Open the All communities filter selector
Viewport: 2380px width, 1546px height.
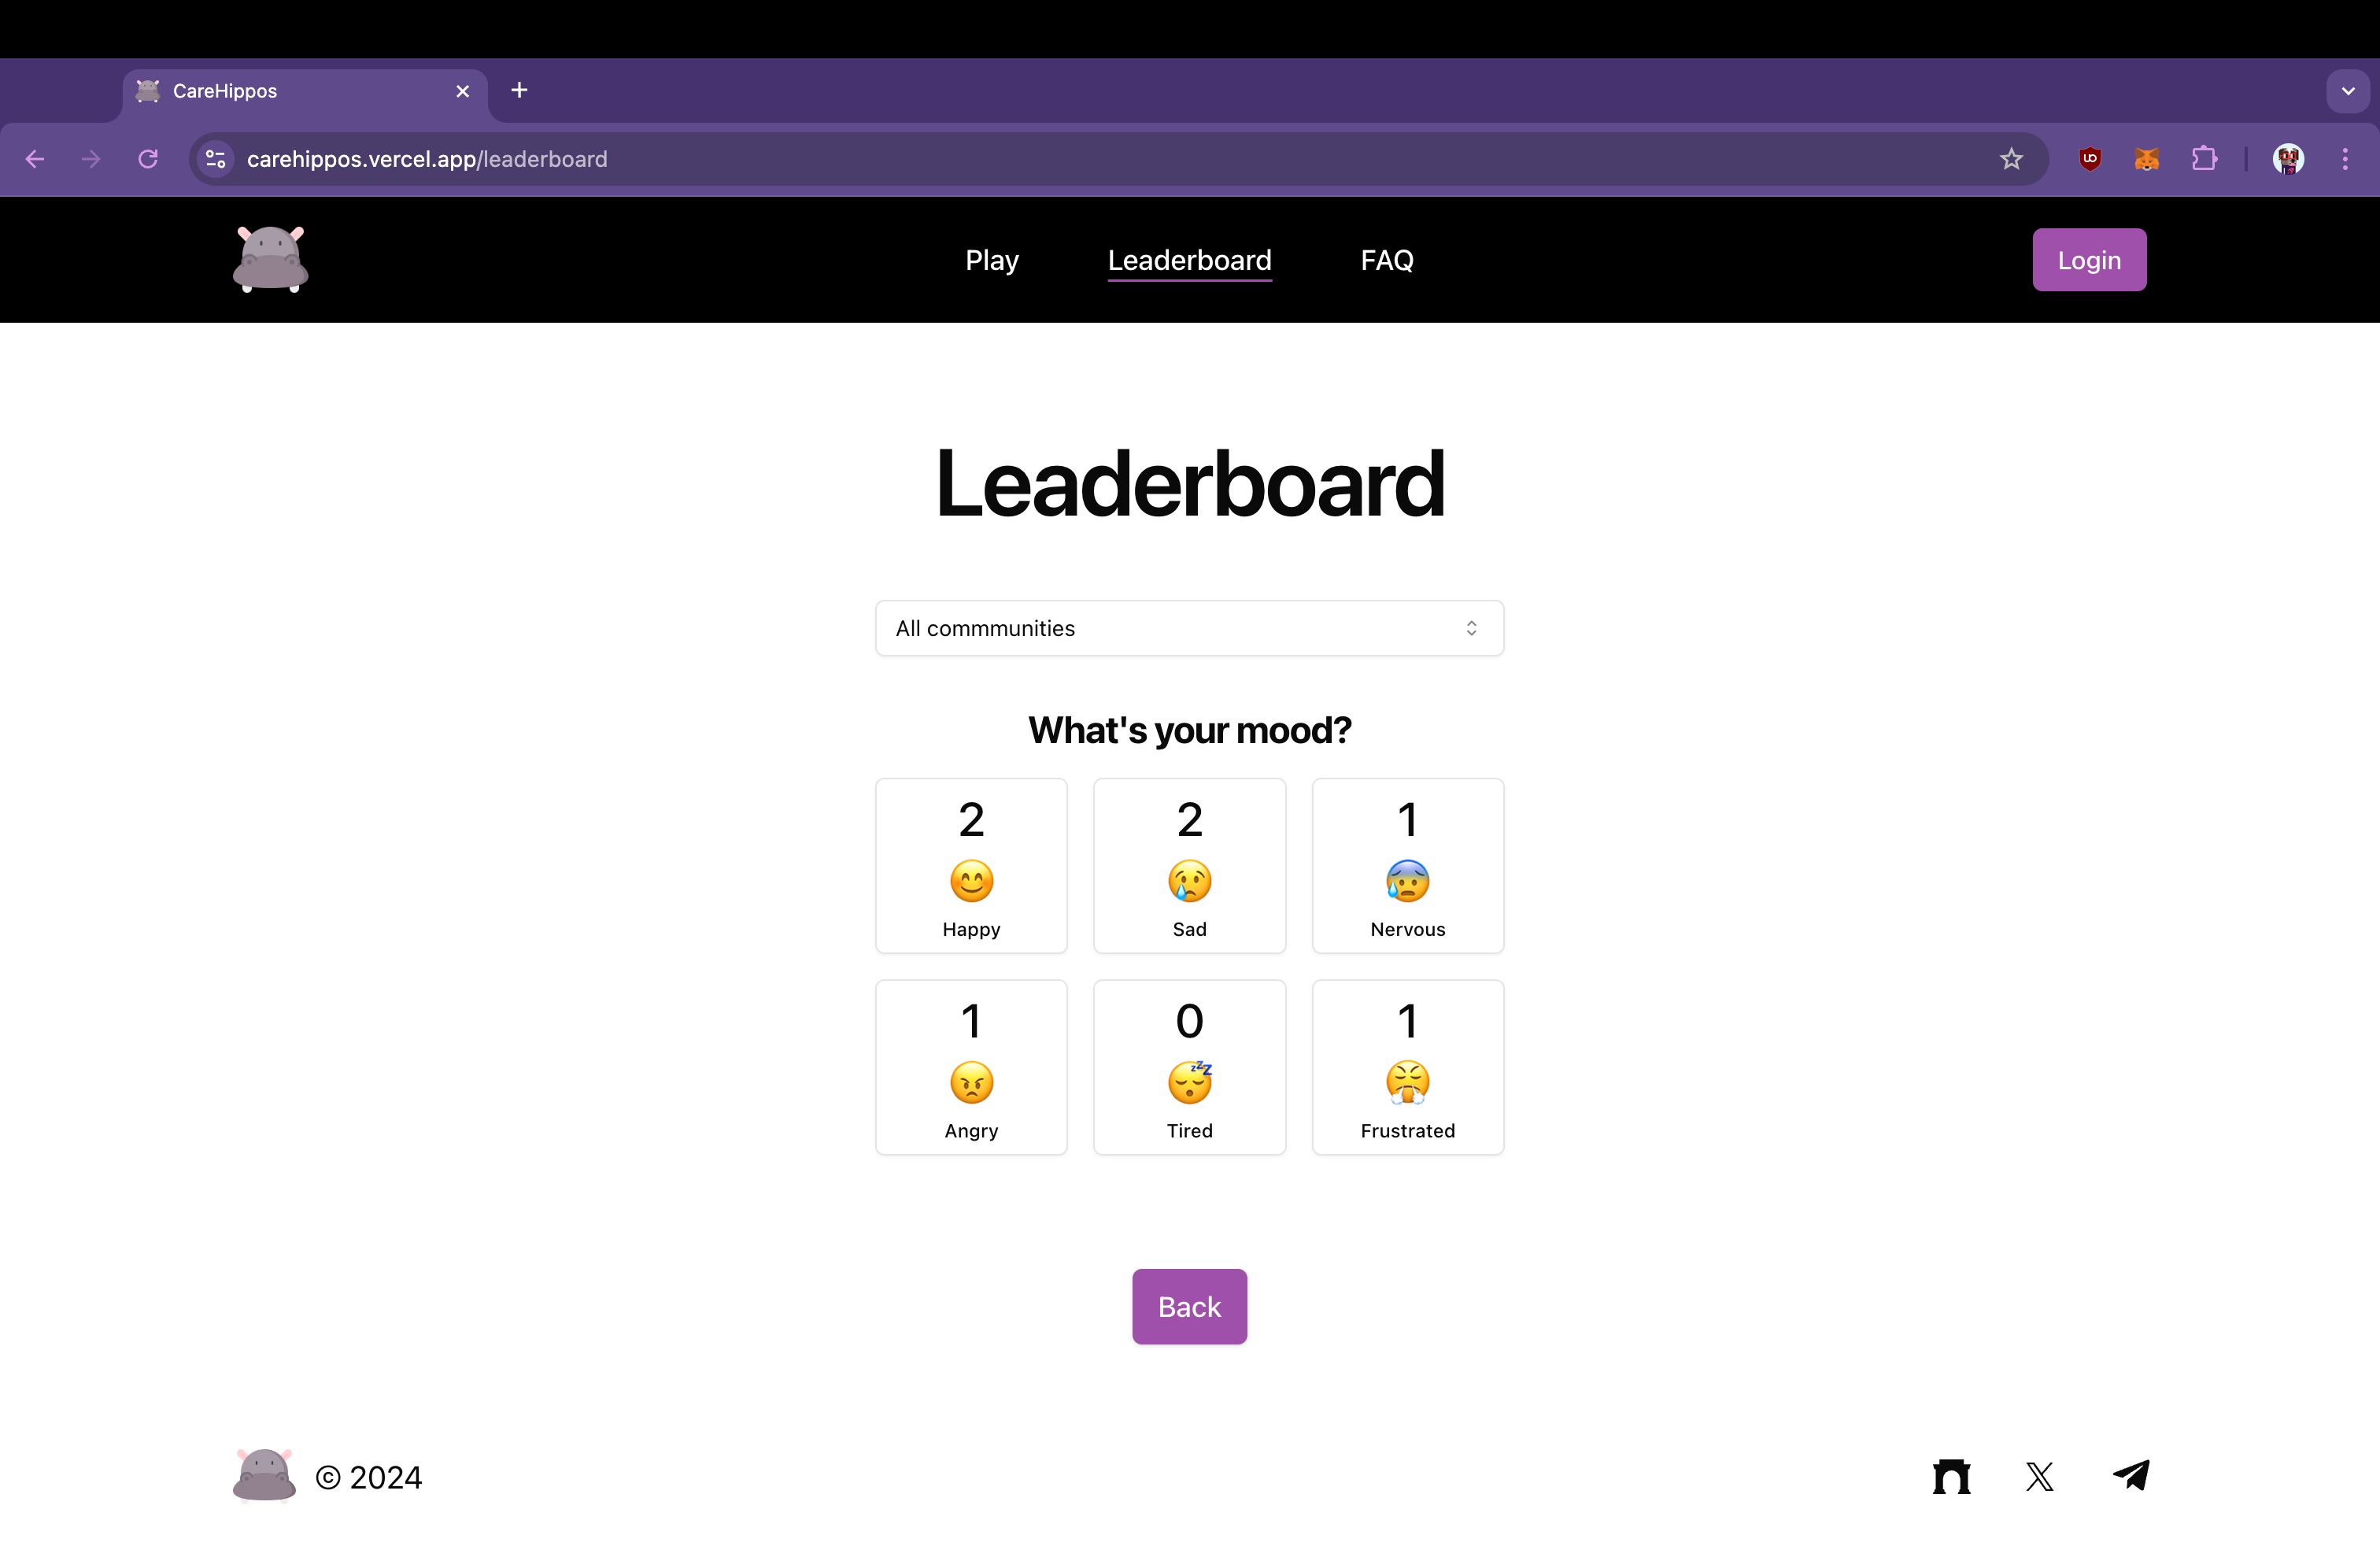point(1190,627)
